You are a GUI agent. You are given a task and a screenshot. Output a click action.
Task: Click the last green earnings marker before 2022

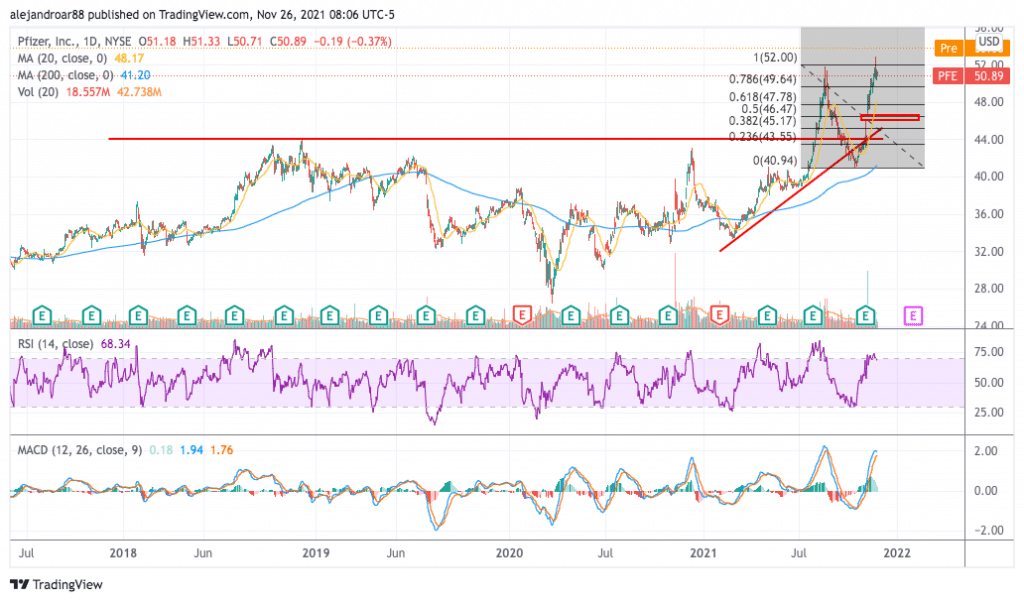coord(865,316)
